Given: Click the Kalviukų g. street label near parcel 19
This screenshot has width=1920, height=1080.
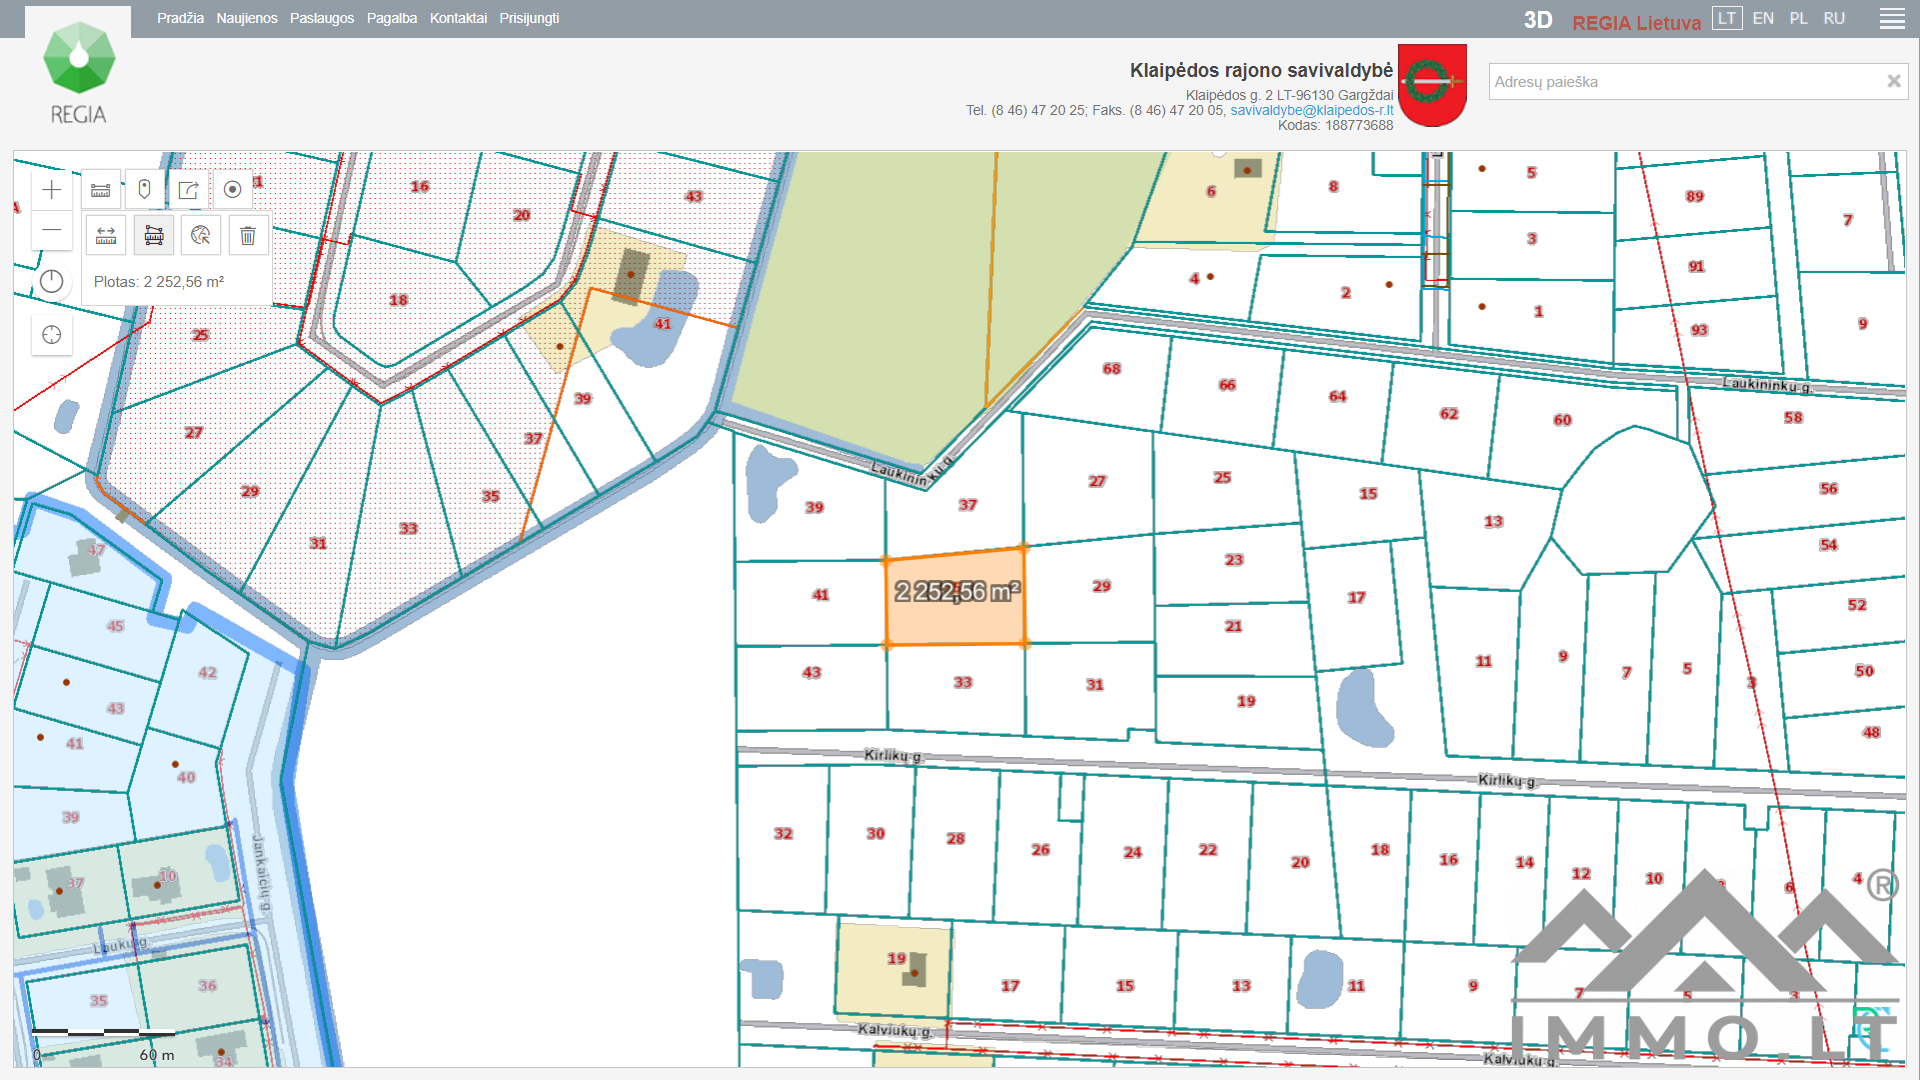Looking at the screenshot, I should (x=895, y=1030).
